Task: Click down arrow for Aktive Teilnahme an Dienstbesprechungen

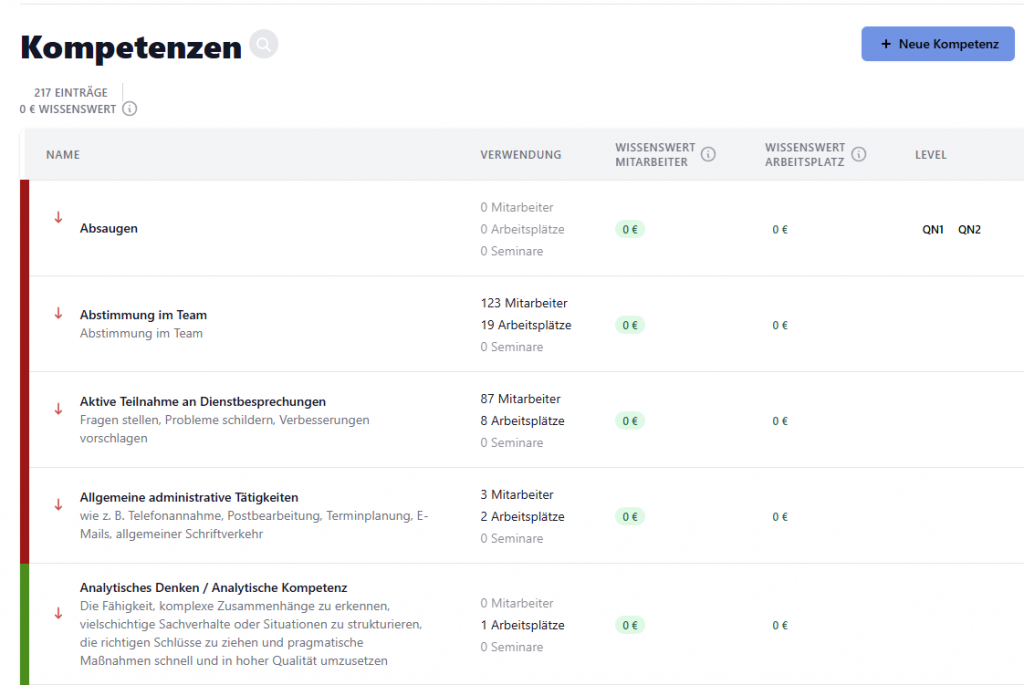Action: tap(58, 409)
